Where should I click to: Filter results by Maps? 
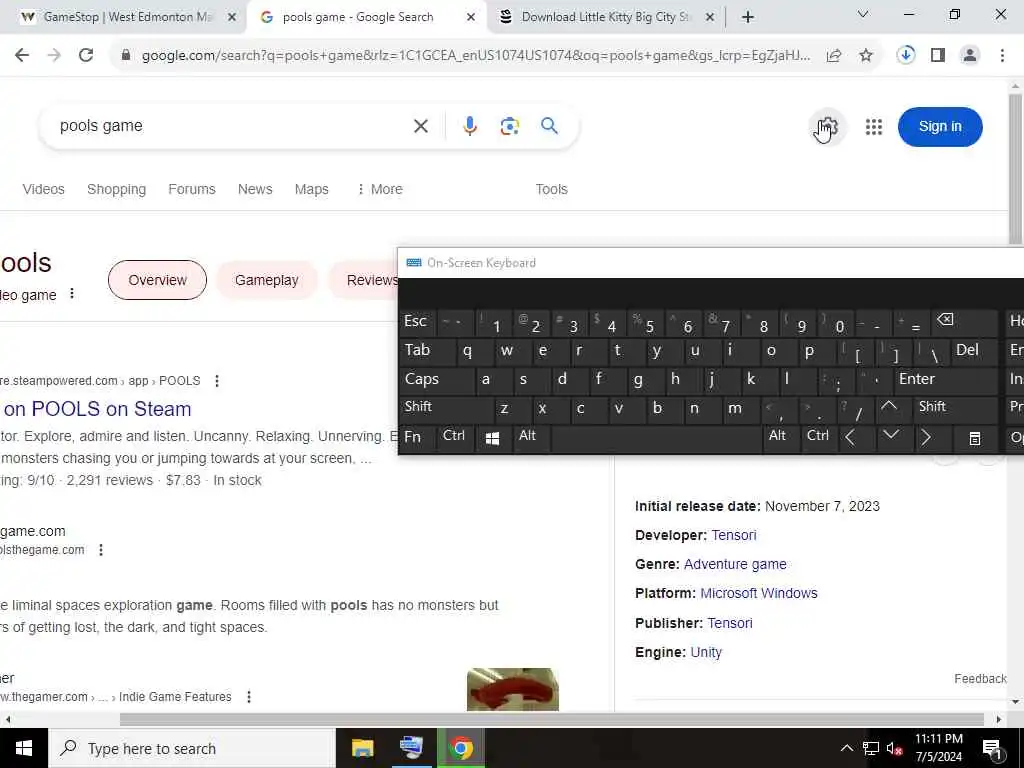tap(311, 189)
